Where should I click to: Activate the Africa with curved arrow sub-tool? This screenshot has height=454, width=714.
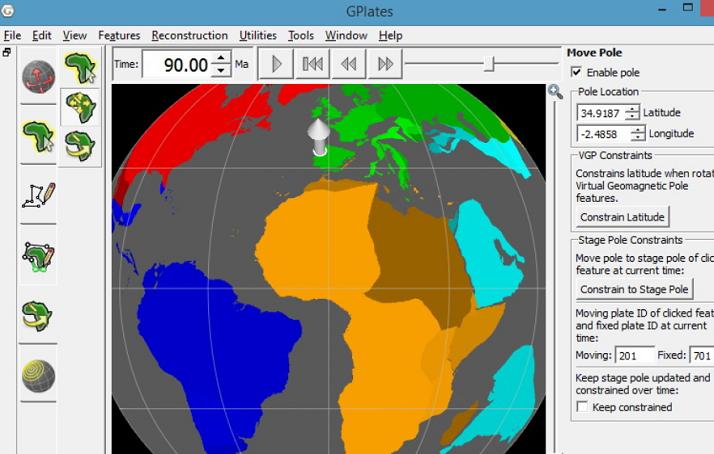(x=80, y=146)
